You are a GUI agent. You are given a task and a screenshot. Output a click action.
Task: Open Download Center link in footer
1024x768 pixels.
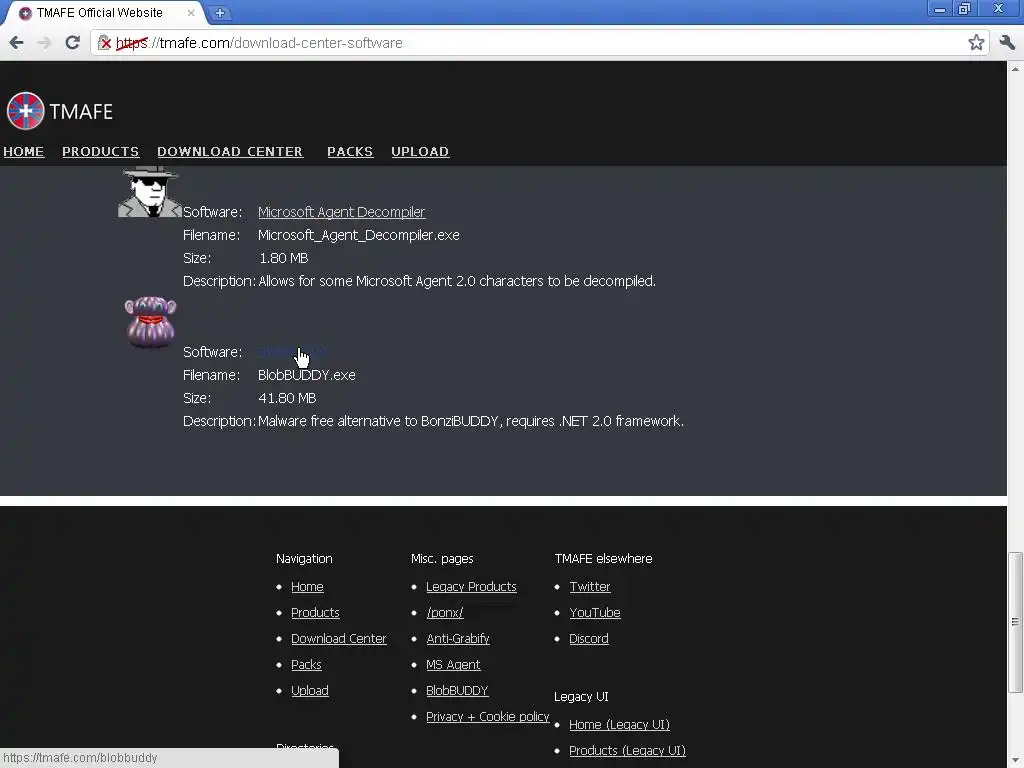point(338,639)
